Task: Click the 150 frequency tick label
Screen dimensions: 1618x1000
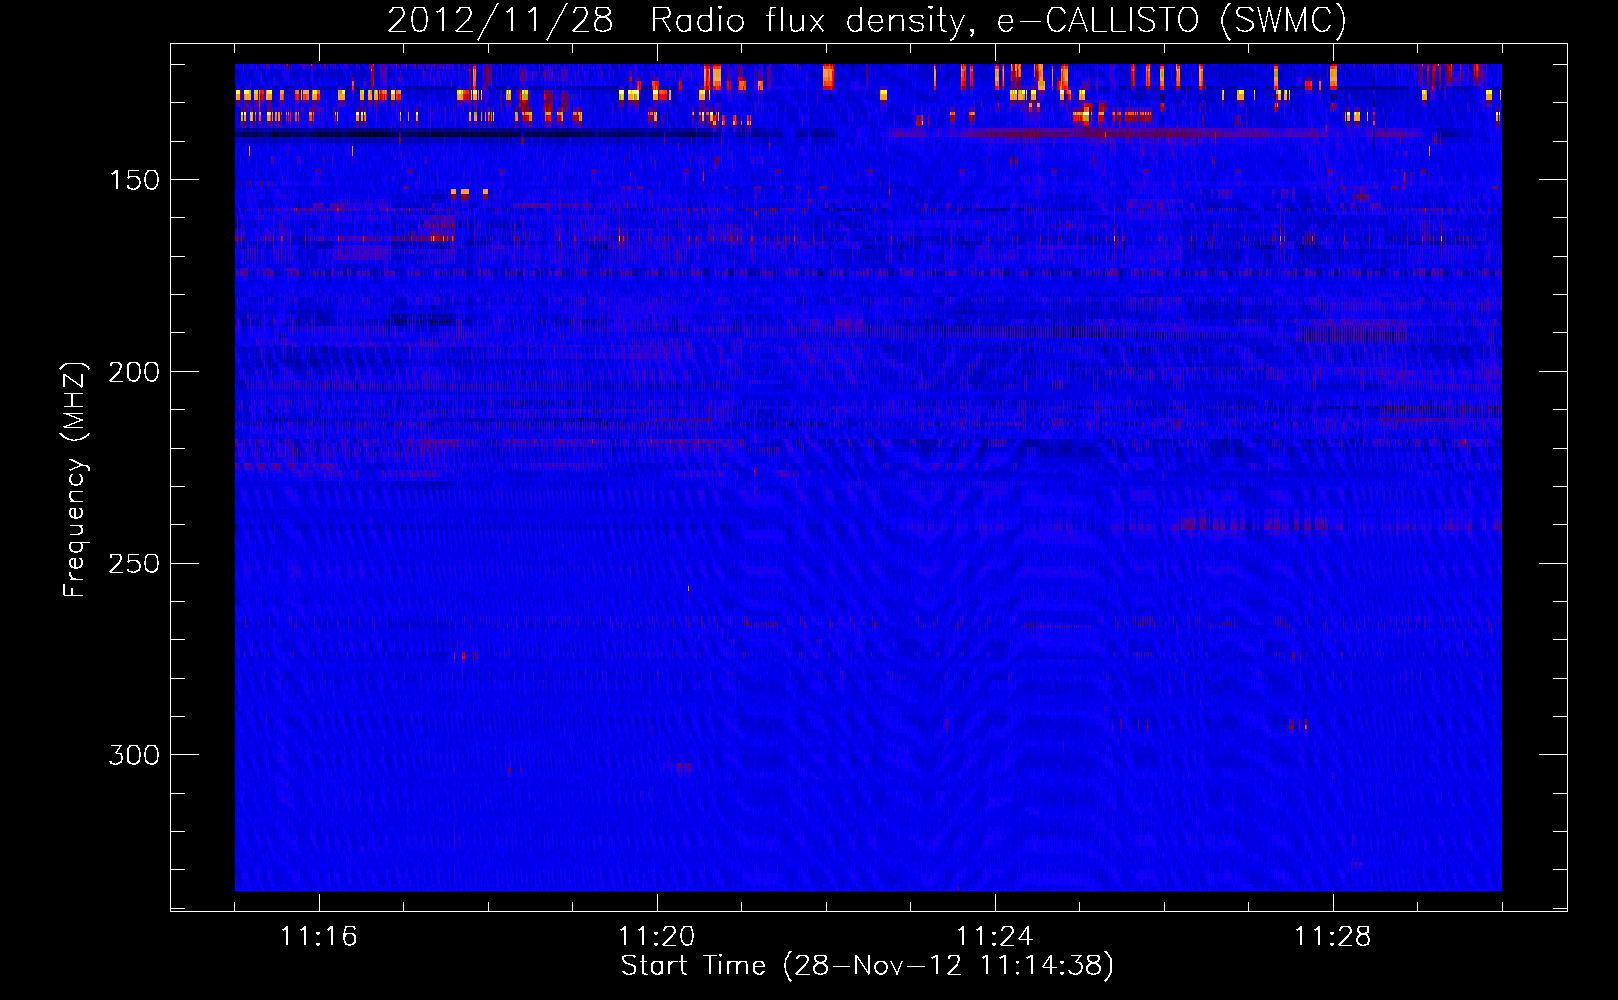Action: (x=134, y=180)
